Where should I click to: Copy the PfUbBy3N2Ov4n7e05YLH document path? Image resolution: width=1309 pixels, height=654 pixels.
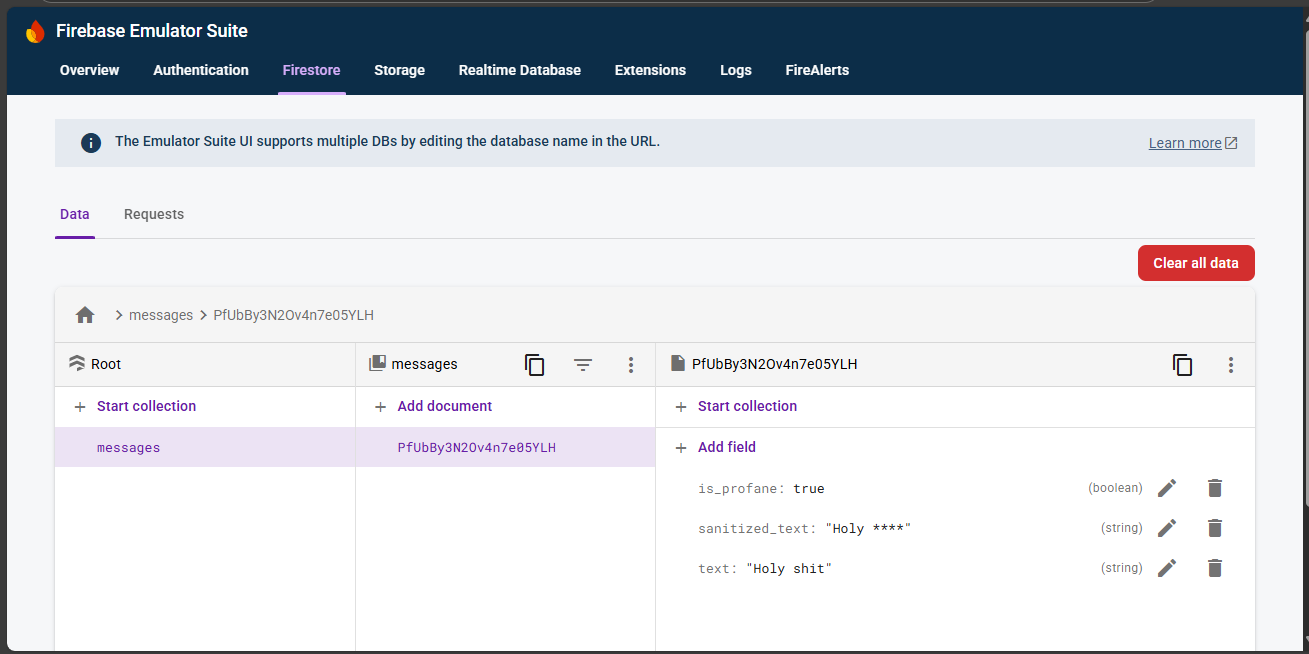pyautogui.click(x=1183, y=365)
